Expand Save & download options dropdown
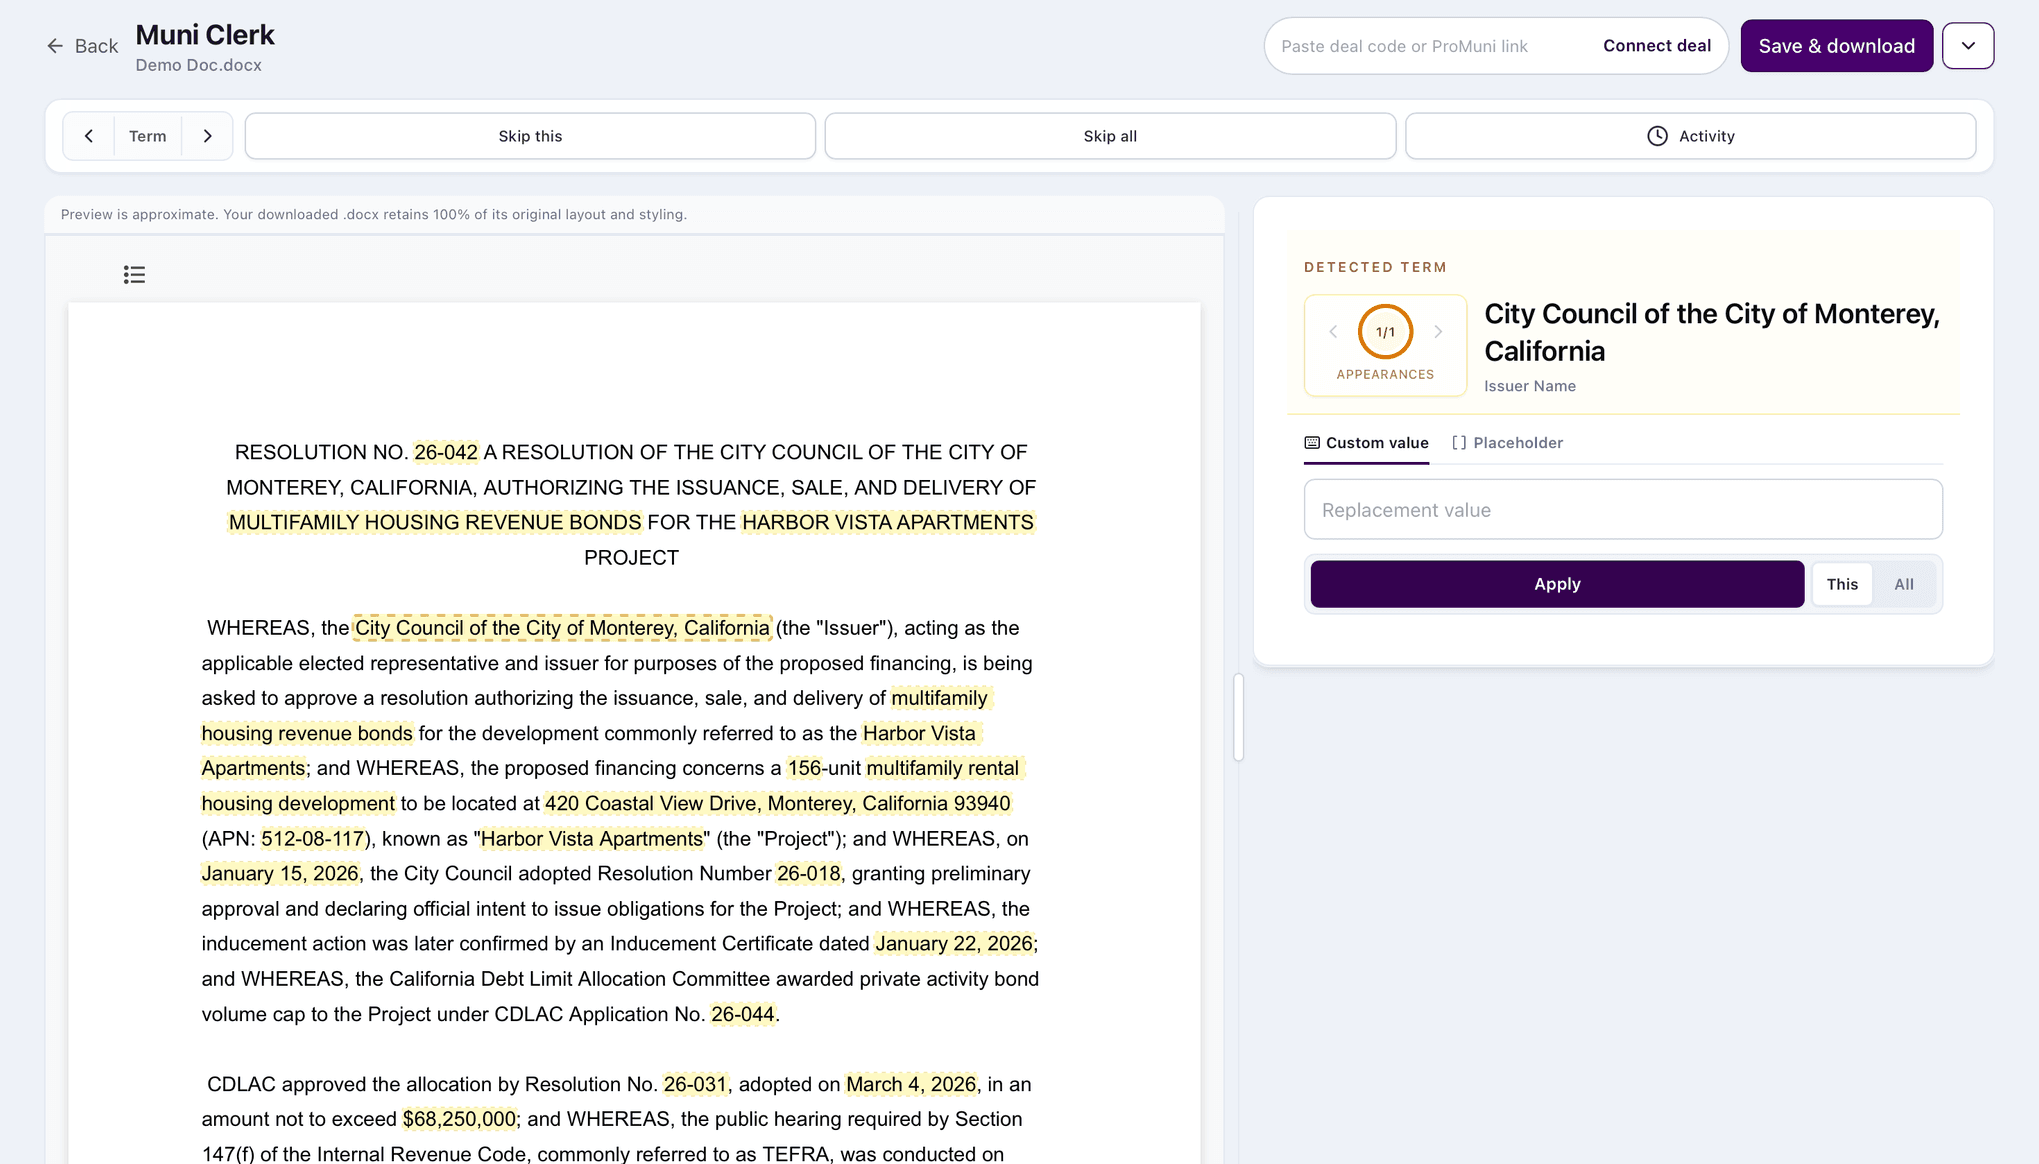Image resolution: width=2039 pixels, height=1164 pixels. click(x=1968, y=46)
